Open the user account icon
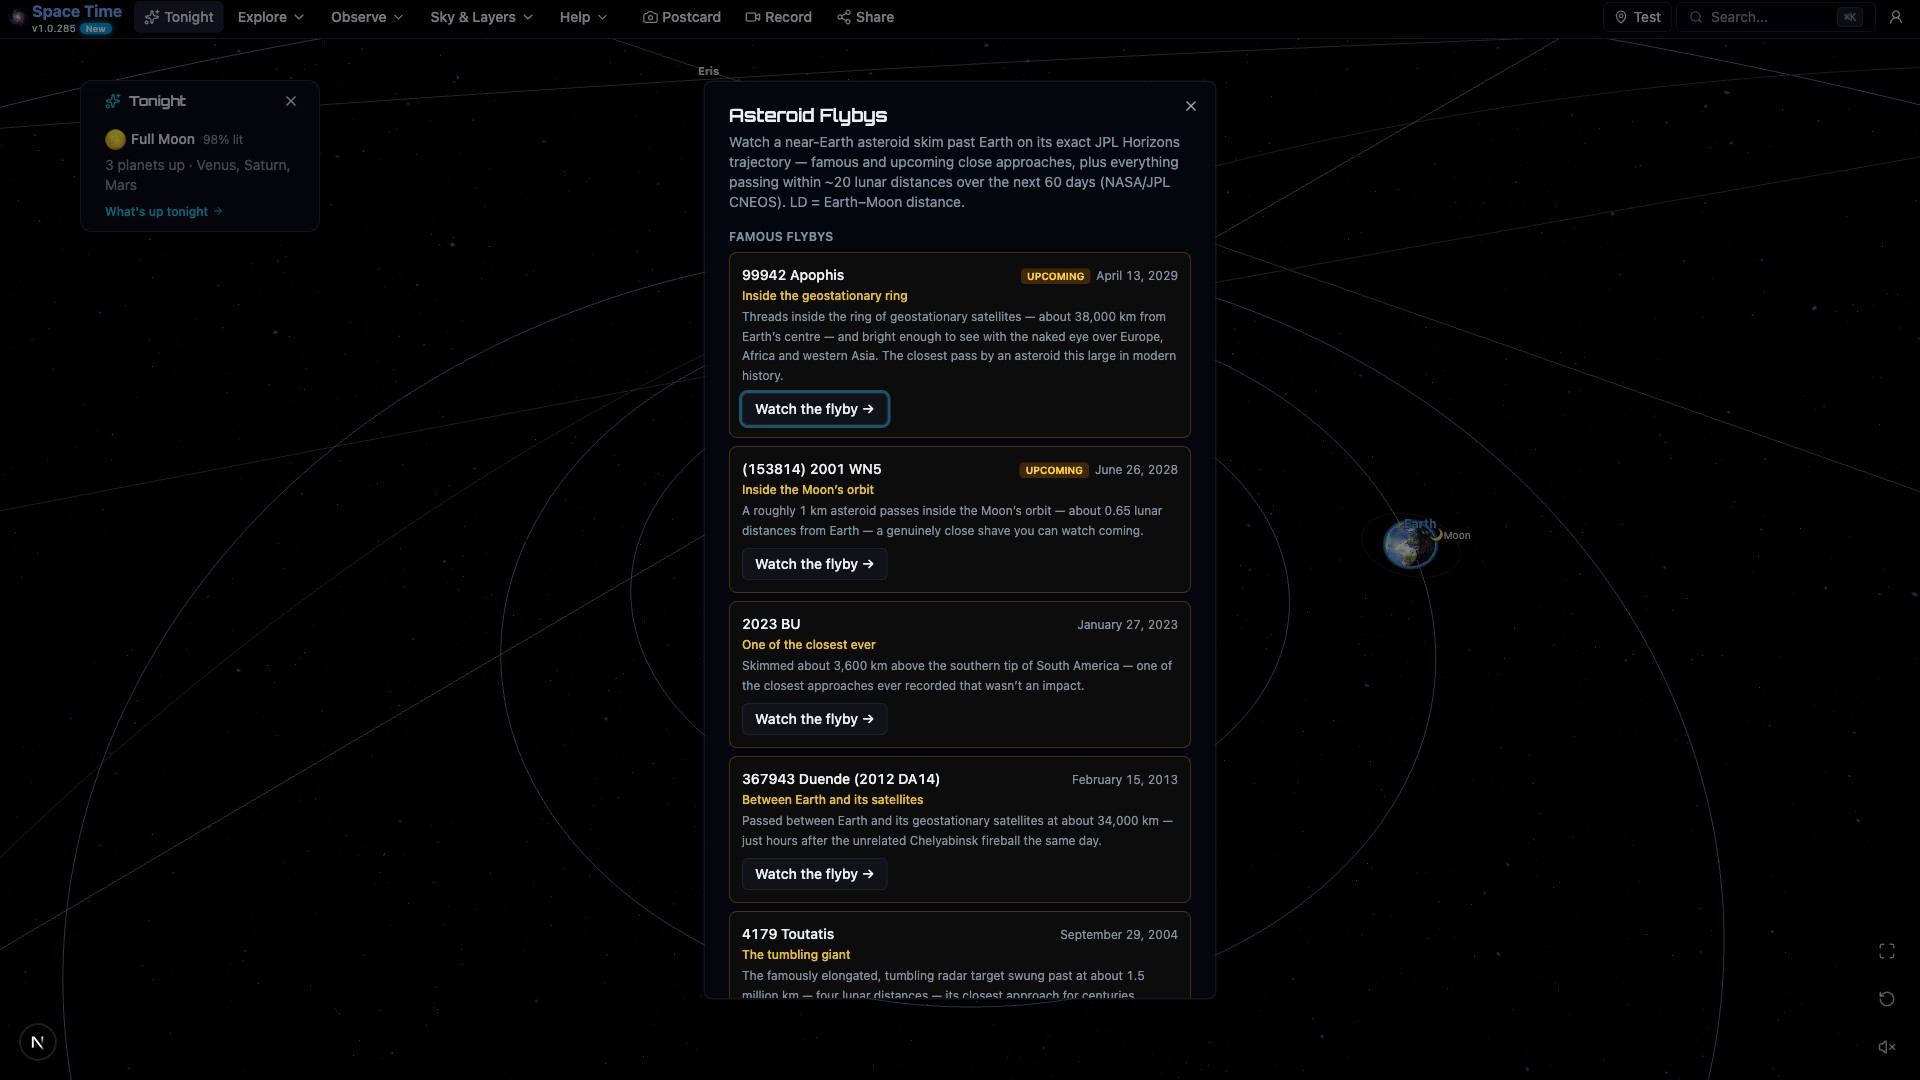Viewport: 1920px width, 1080px height. tap(1895, 17)
